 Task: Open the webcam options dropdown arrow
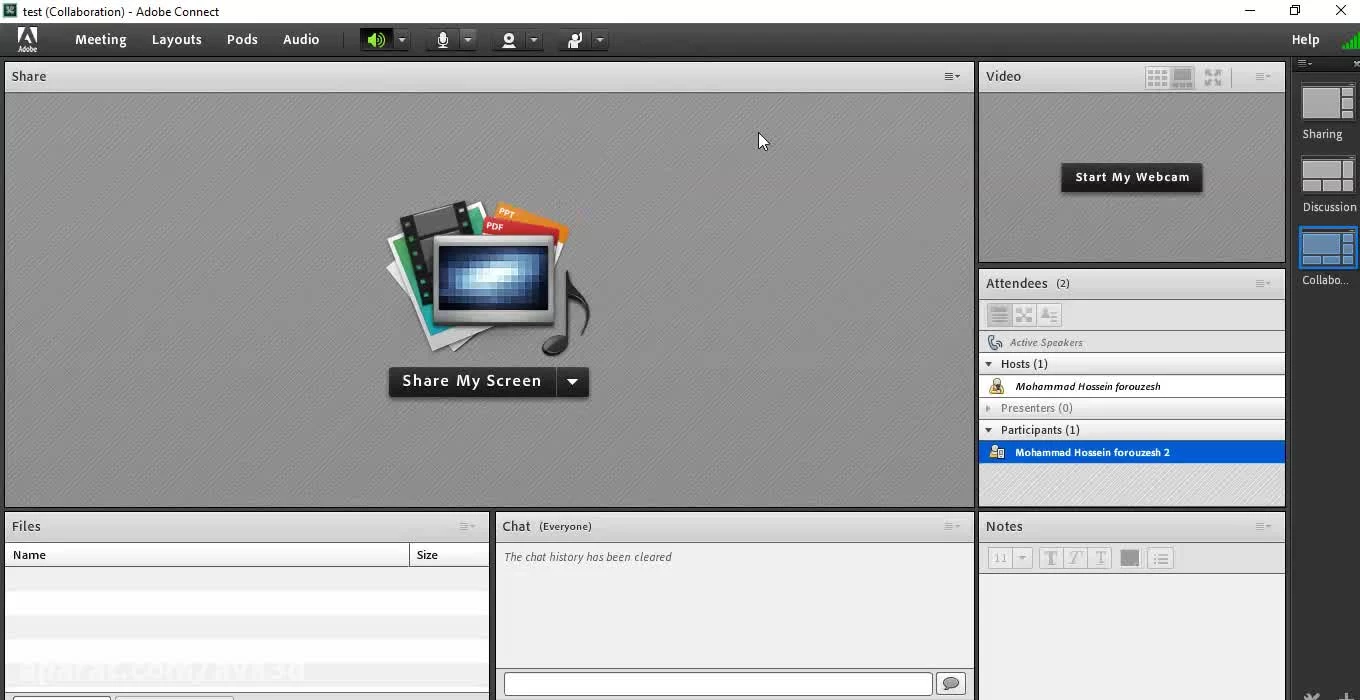click(x=534, y=40)
